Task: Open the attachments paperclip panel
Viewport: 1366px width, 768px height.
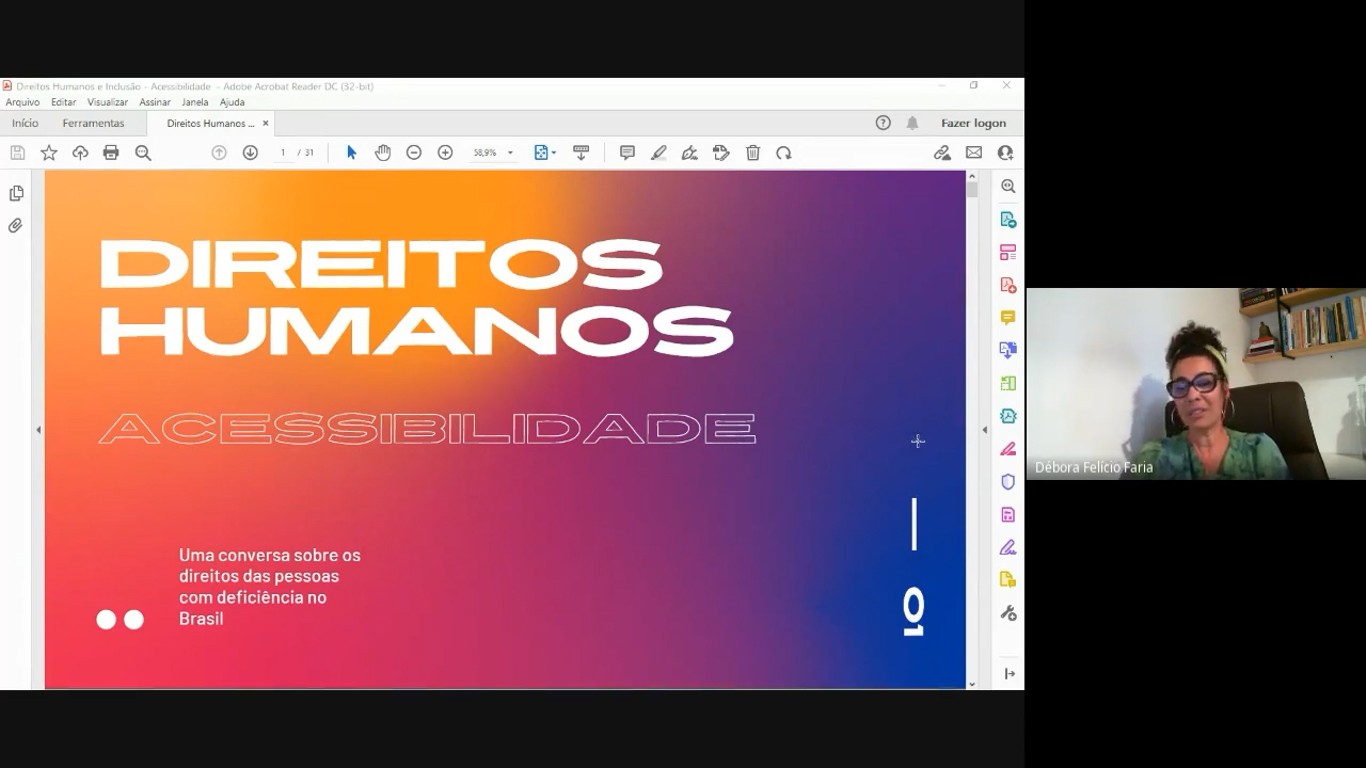Action: coord(16,226)
